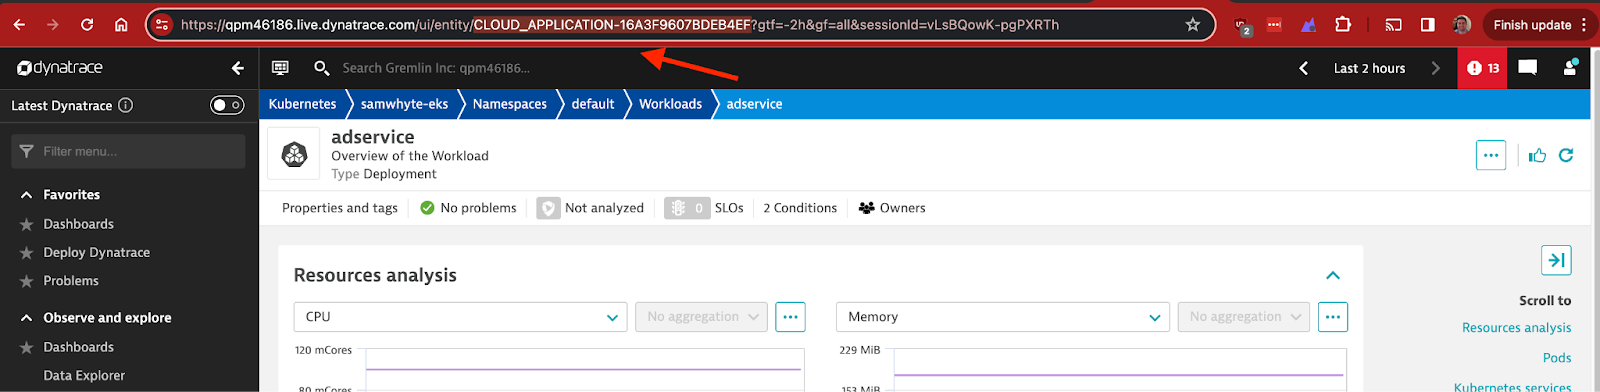Open workload more options ellipsis button

click(x=1490, y=155)
